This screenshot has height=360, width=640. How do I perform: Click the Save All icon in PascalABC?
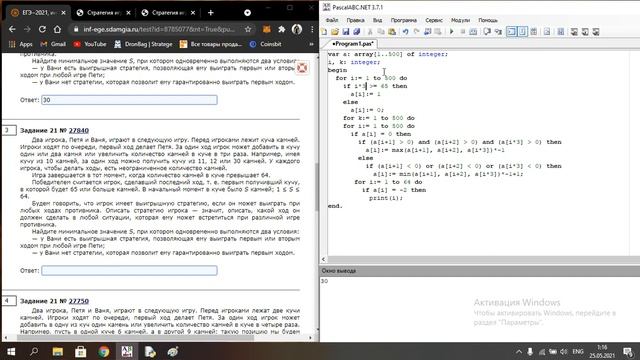tap(356, 32)
